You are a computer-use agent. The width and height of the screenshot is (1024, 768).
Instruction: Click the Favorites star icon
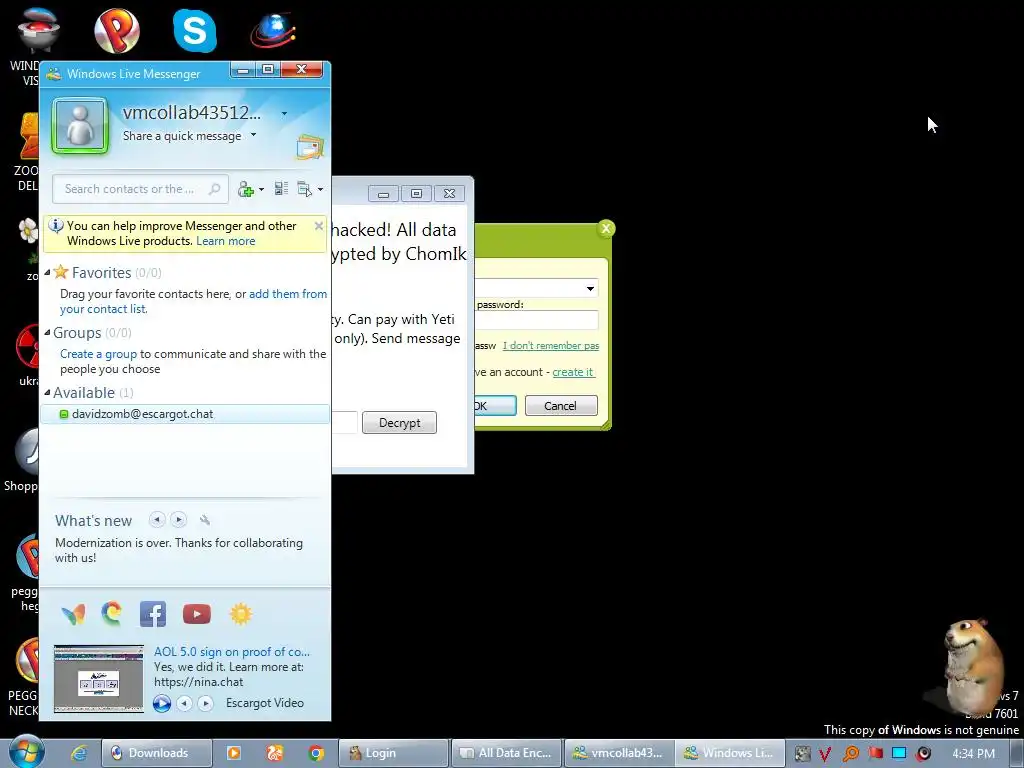(61, 272)
